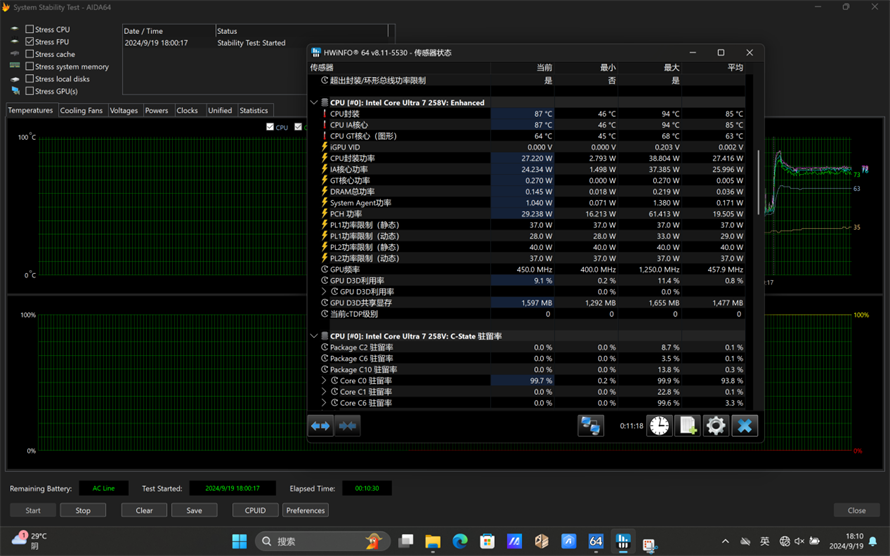Enable the Stress GPU(s) checkbox
The width and height of the screenshot is (890, 556).
(x=30, y=91)
